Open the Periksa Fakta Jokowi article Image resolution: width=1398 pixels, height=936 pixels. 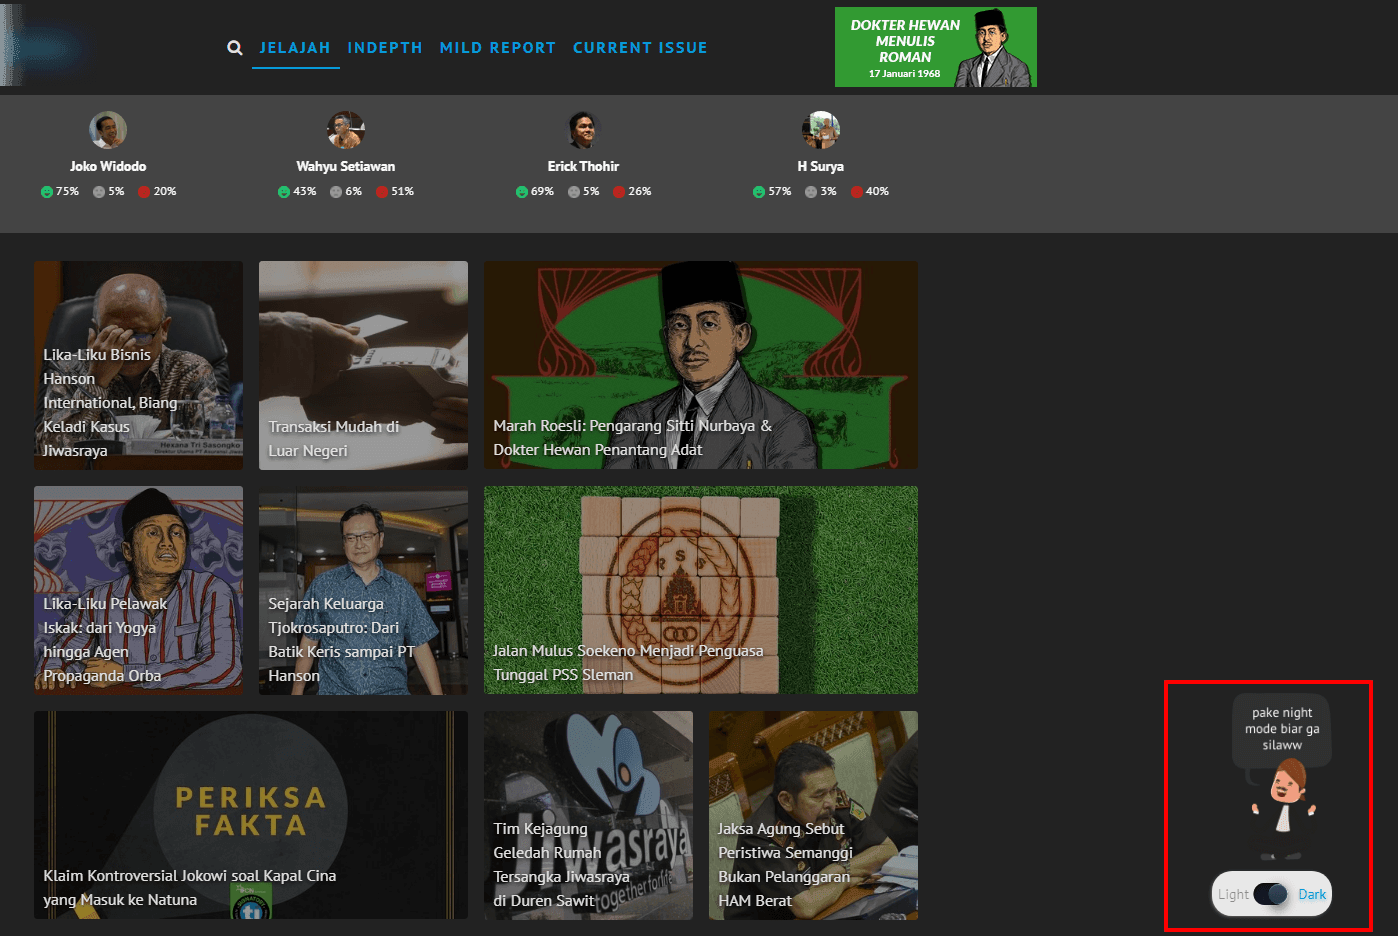pyautogui.click(x=250, y=815)
